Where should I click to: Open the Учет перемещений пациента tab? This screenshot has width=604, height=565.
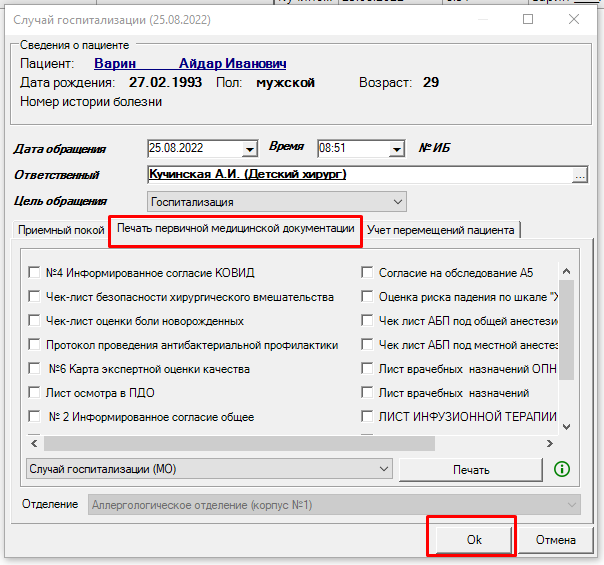[440, 230]
